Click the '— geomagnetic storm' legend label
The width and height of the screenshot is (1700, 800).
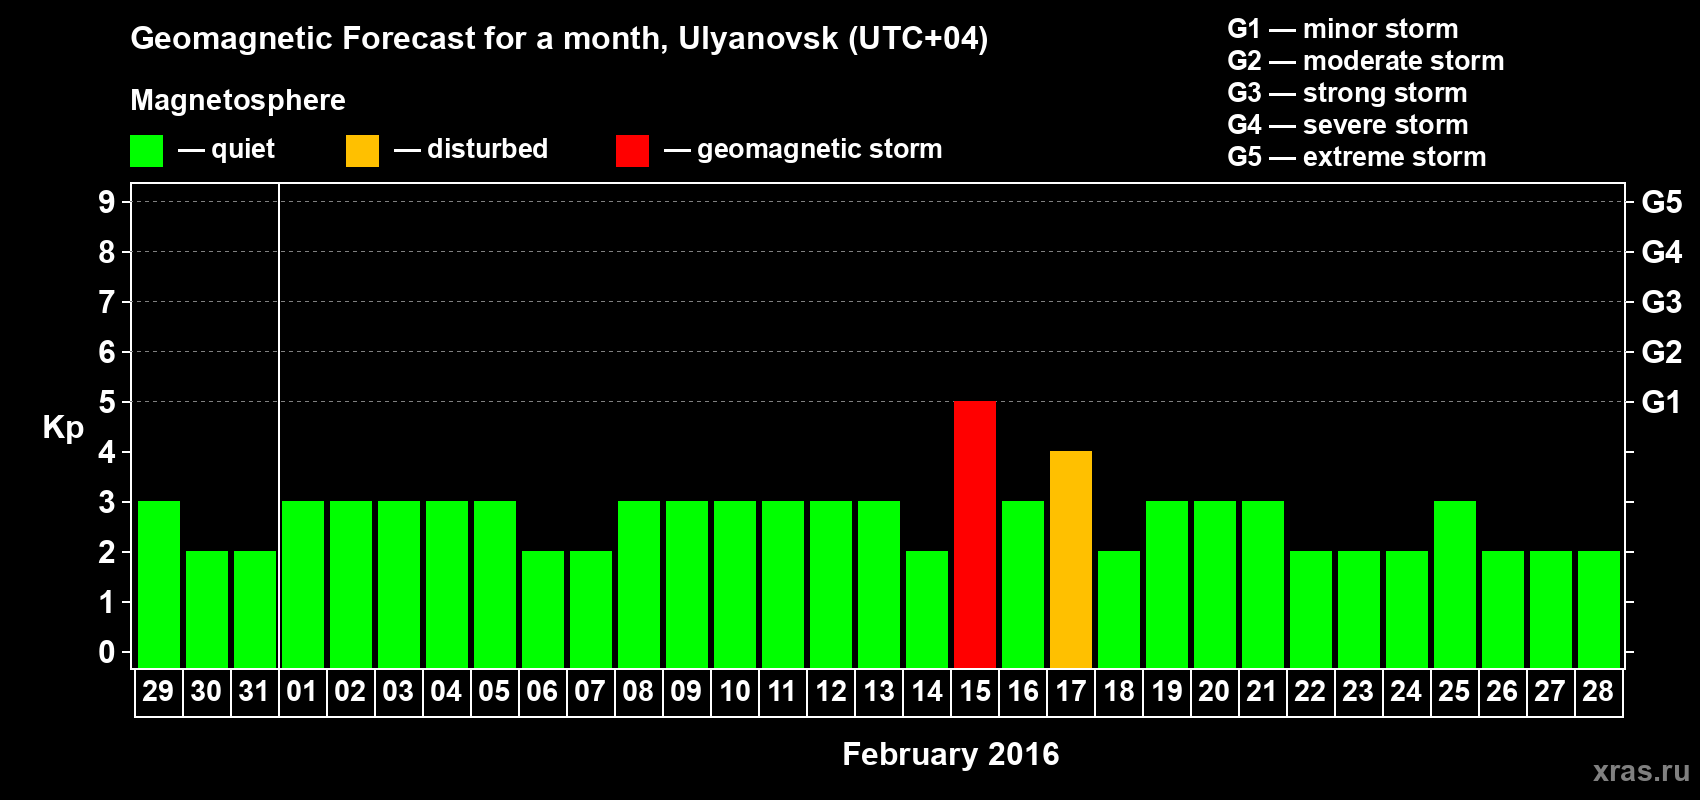(803, 150)
